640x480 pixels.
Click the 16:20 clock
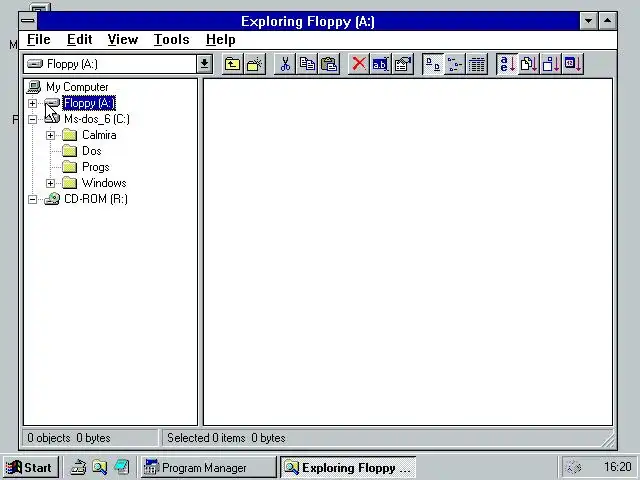(618, 467)
